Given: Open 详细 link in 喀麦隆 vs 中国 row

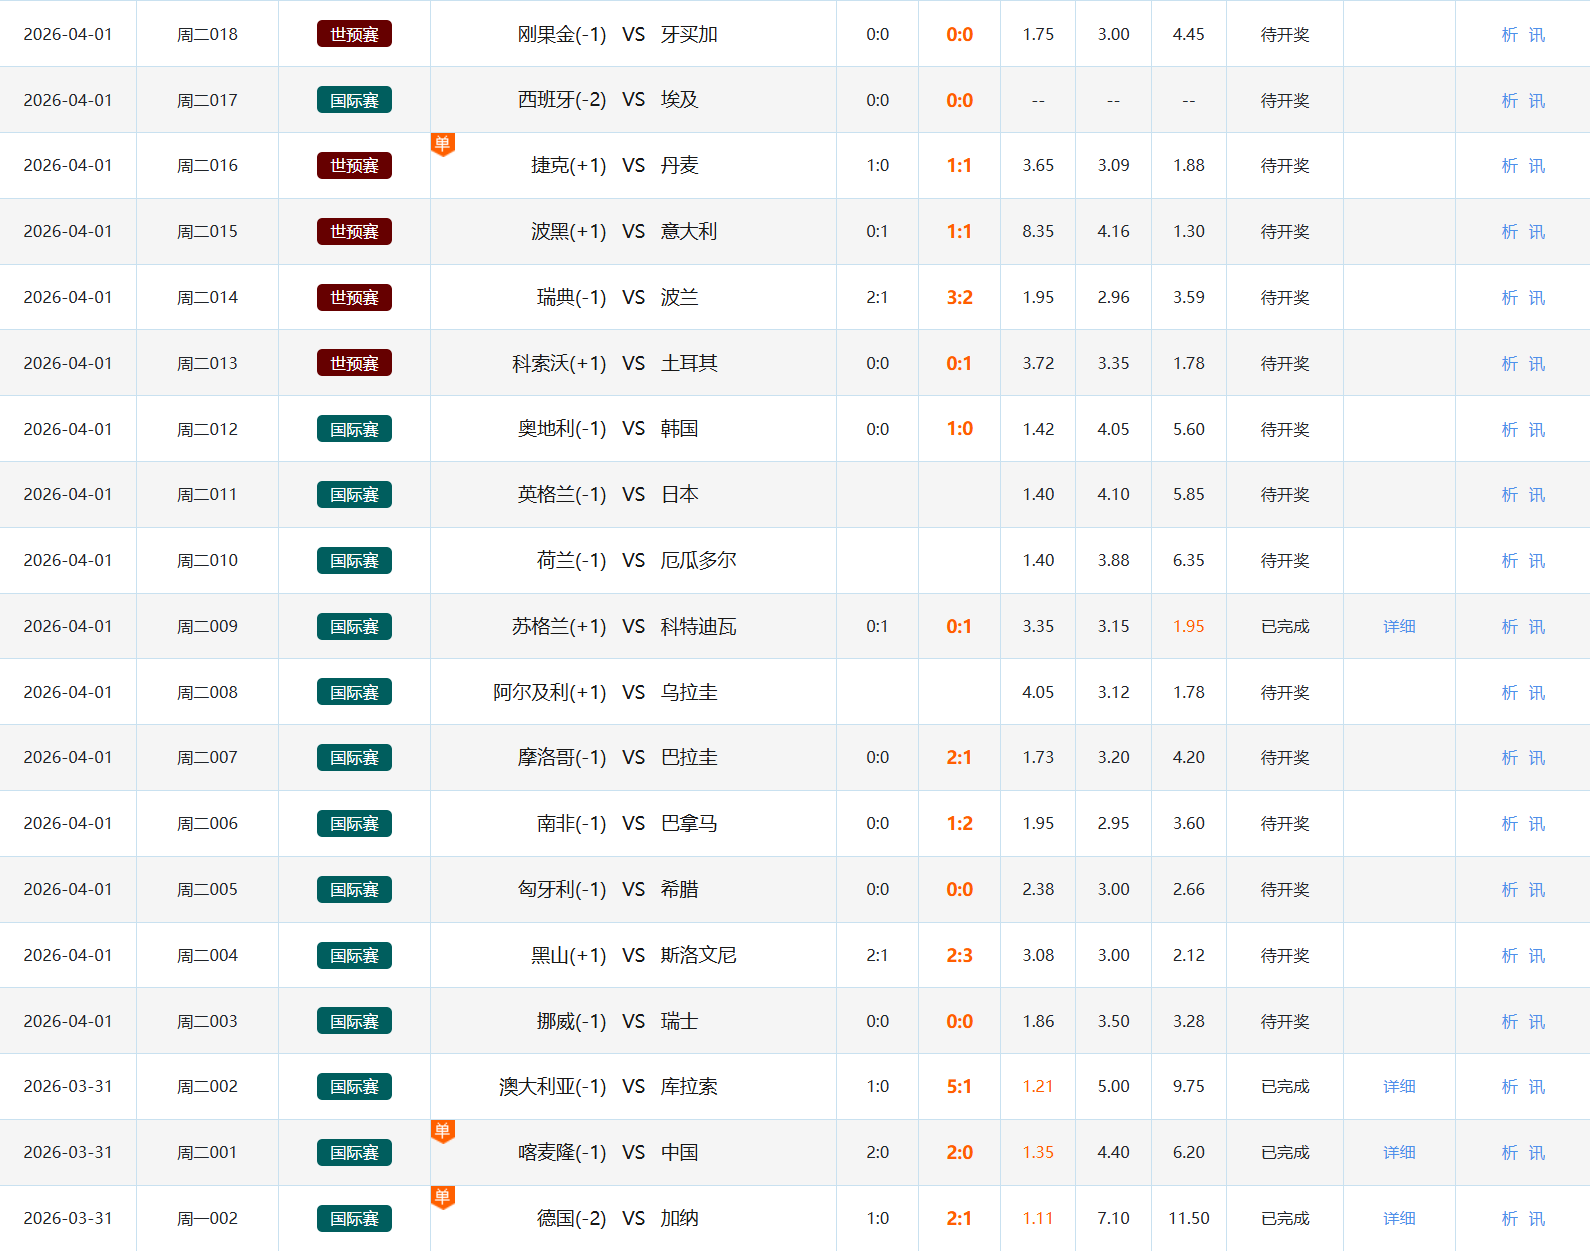Looking at the screenshot, I should click(x=1398, y=1153).
